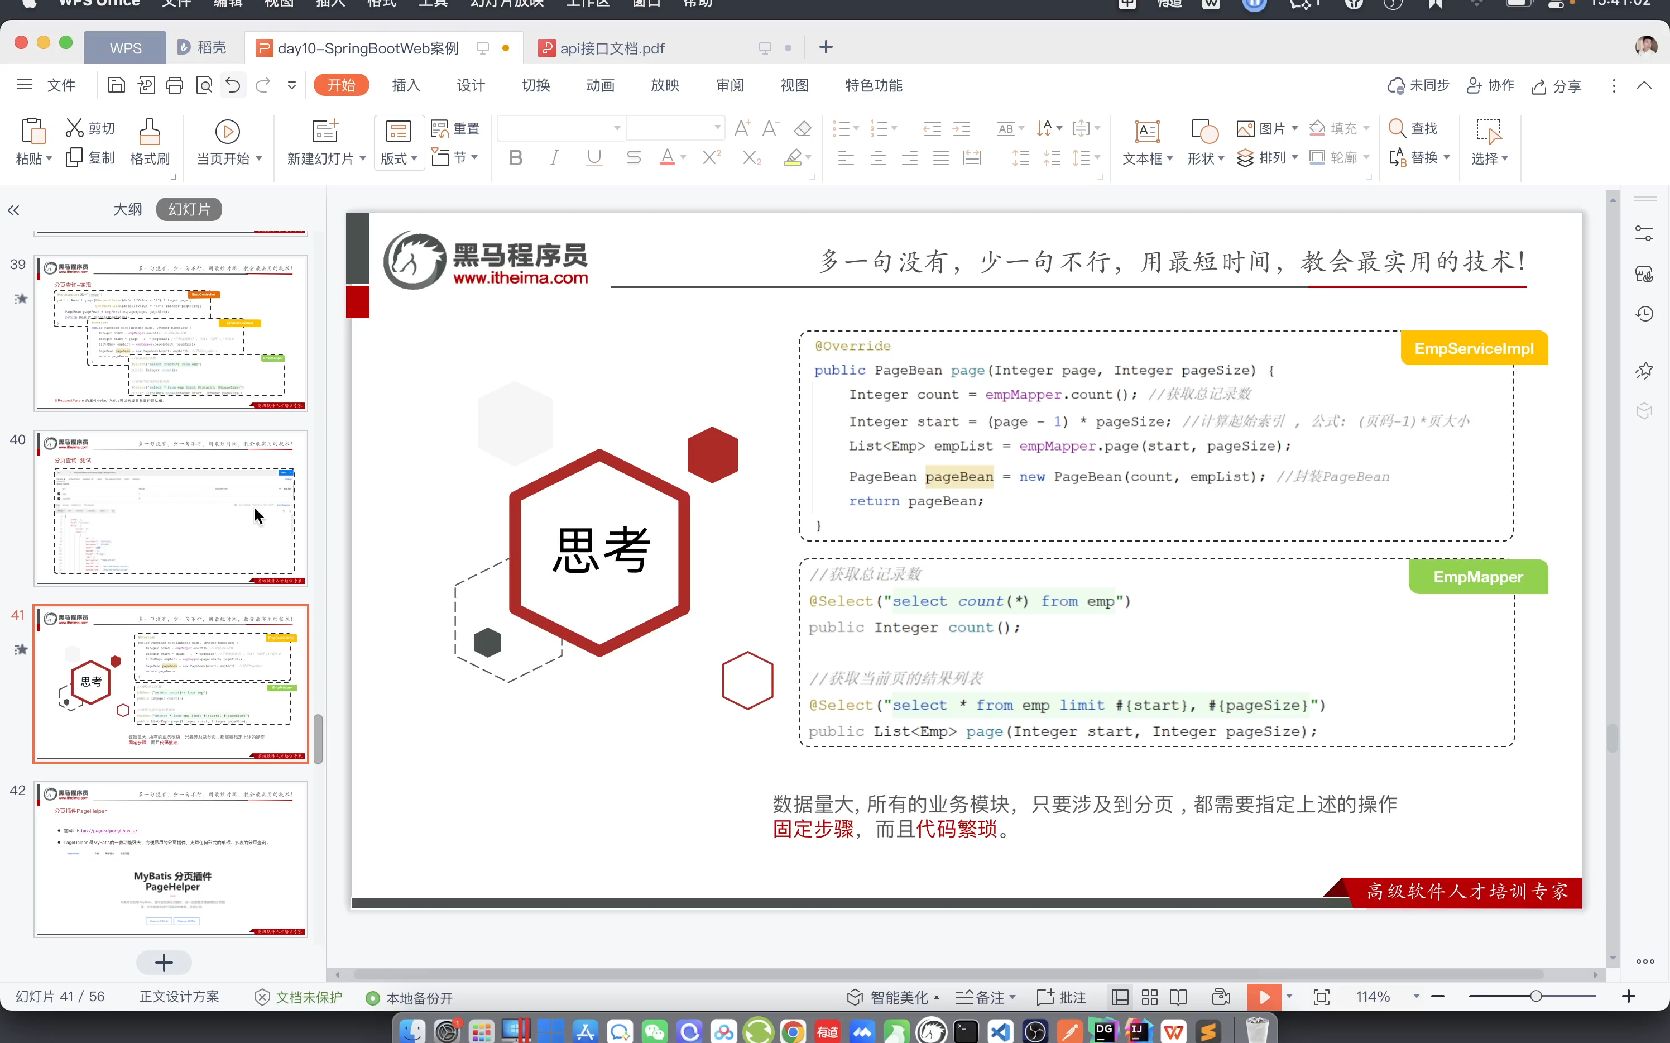Toggle Underline formatting
This screenshot has height=1043, width=1670.
pyautogui.click(x=594, y=158)
